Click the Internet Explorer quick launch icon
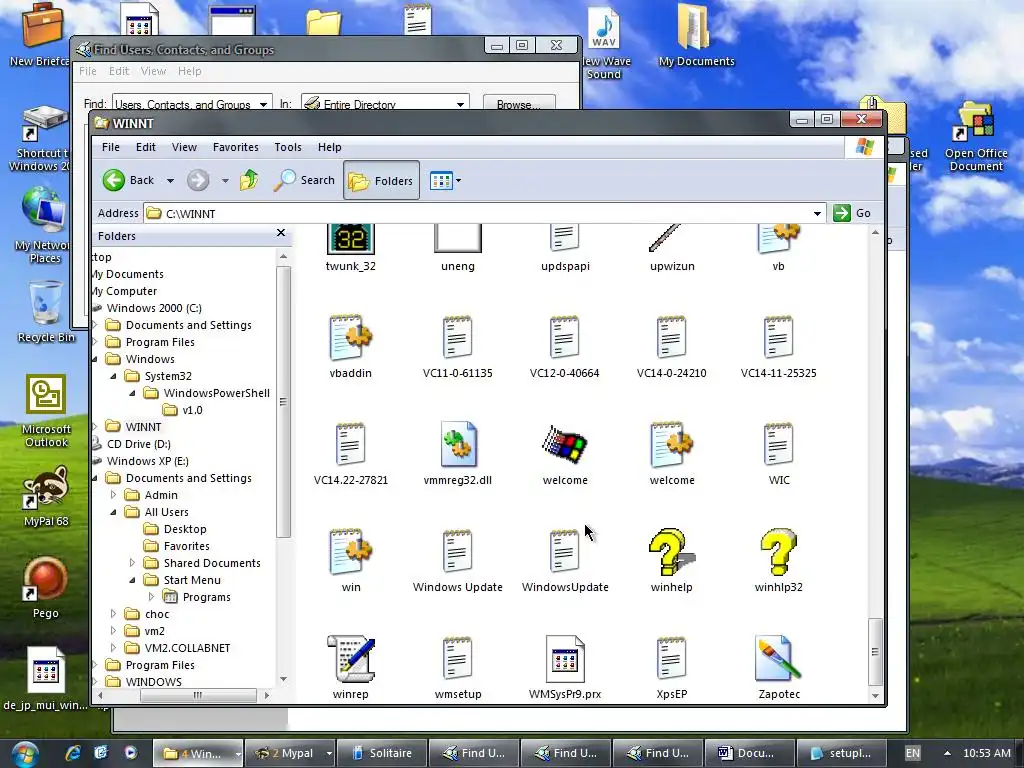This screenshot has height=768, width=1024. [73, 753]
